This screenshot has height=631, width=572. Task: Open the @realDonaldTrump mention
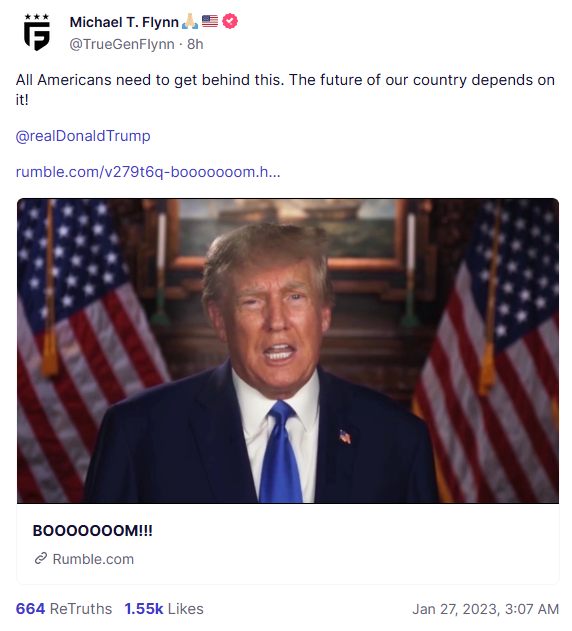click(83, 136)
